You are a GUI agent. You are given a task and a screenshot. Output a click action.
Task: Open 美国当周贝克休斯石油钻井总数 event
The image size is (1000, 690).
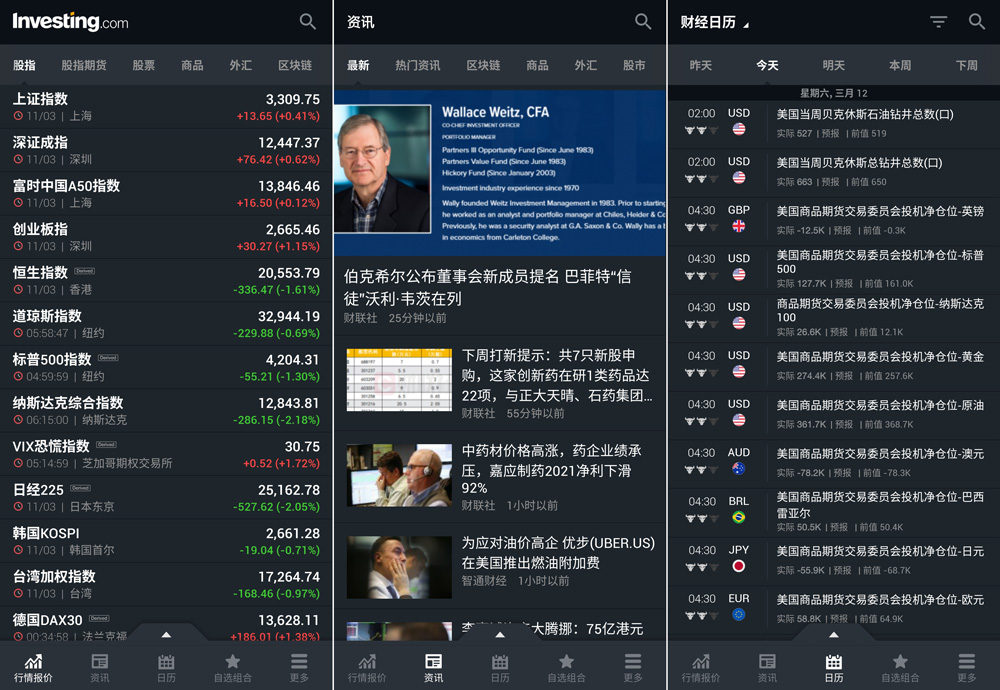click(834, 122)
